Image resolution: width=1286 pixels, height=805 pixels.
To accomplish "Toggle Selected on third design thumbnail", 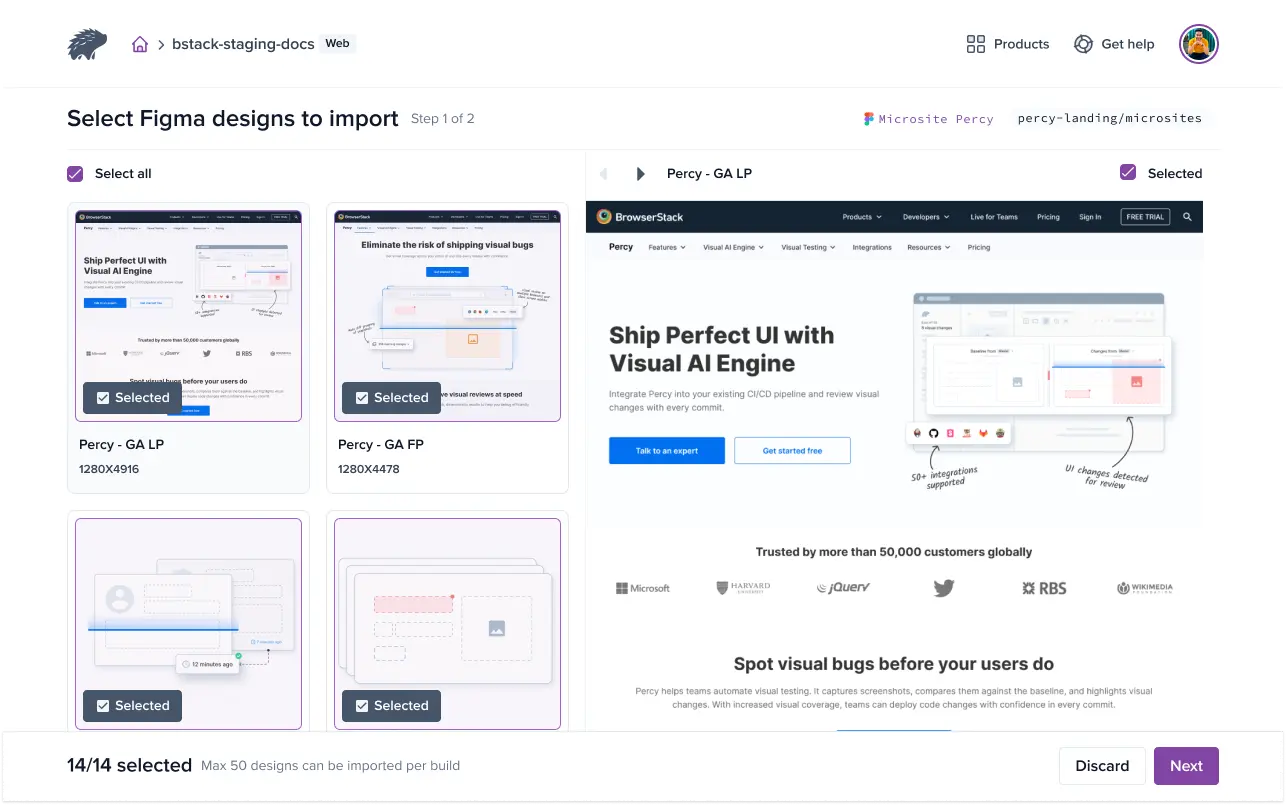I will (x=132, y=706).
